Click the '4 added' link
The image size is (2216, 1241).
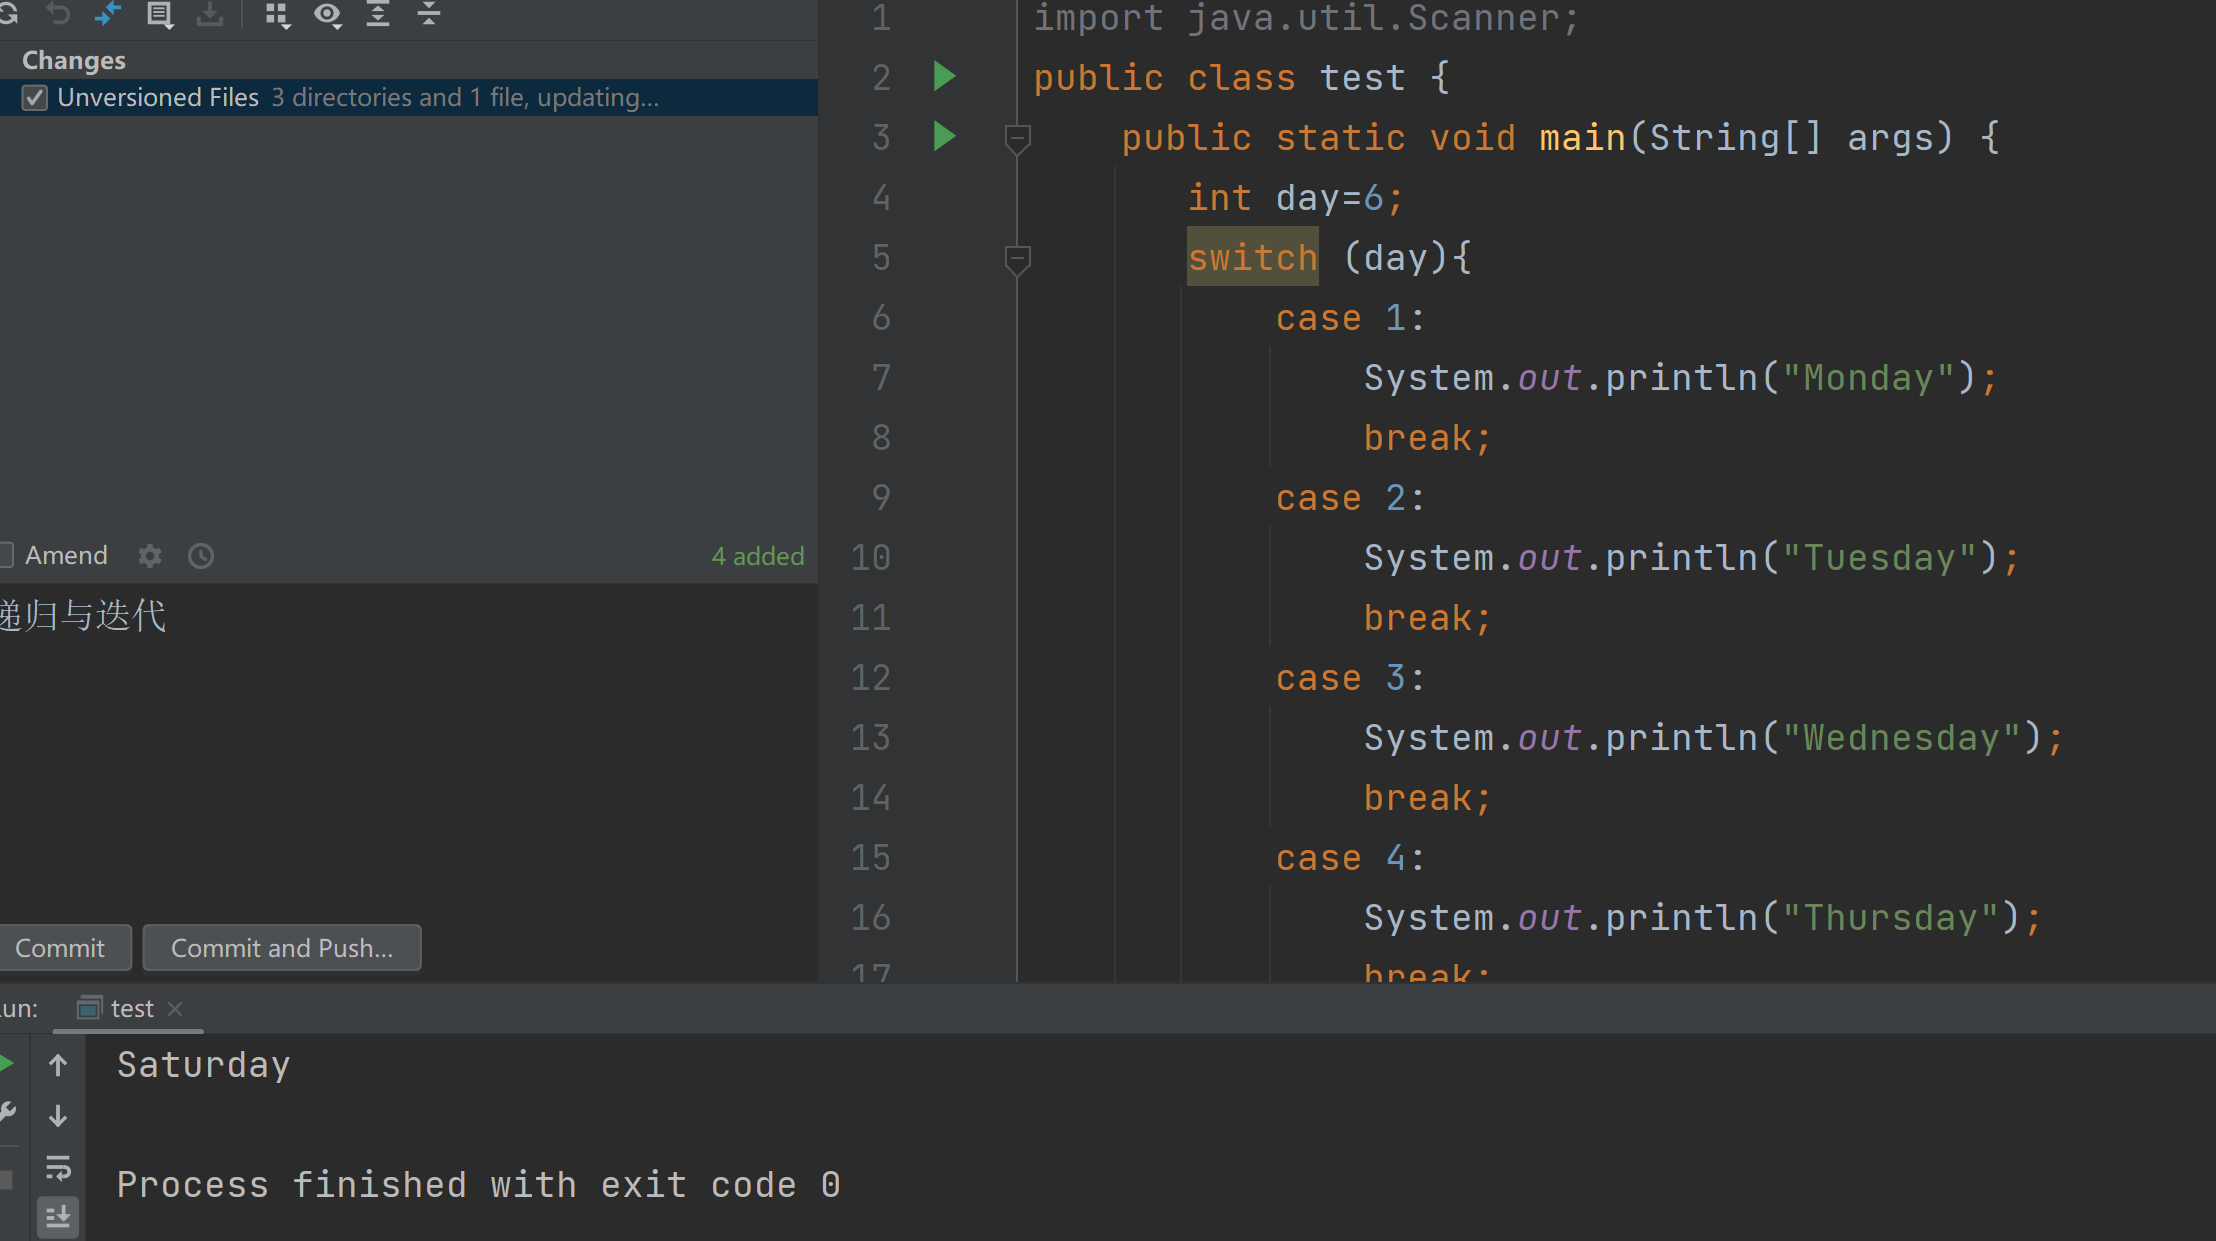point(757,556)
